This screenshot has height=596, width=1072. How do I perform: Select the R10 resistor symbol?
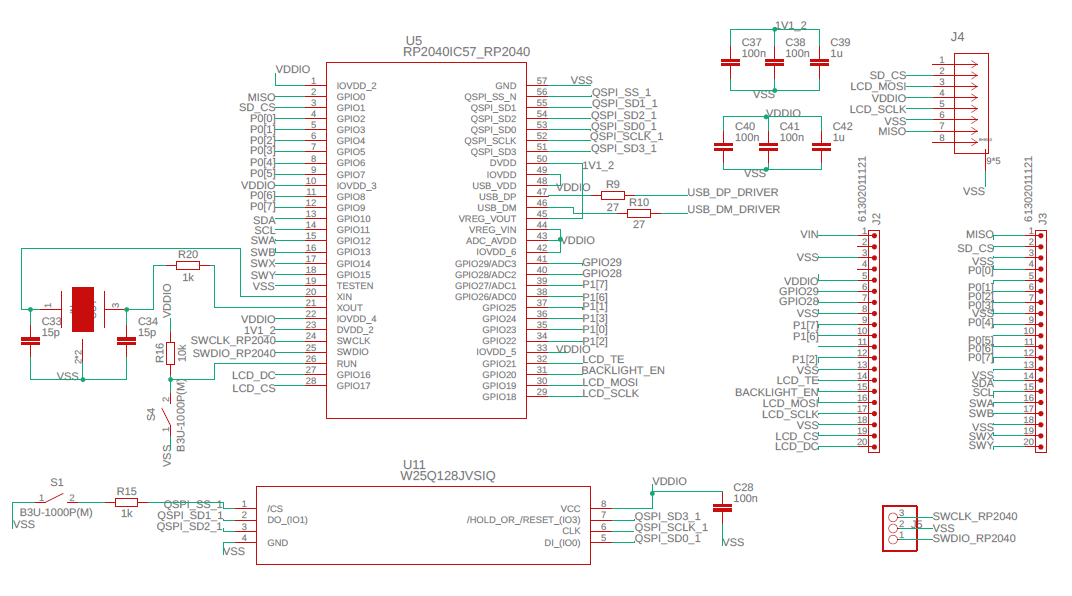pyautogui.click(x=639, y=213)
